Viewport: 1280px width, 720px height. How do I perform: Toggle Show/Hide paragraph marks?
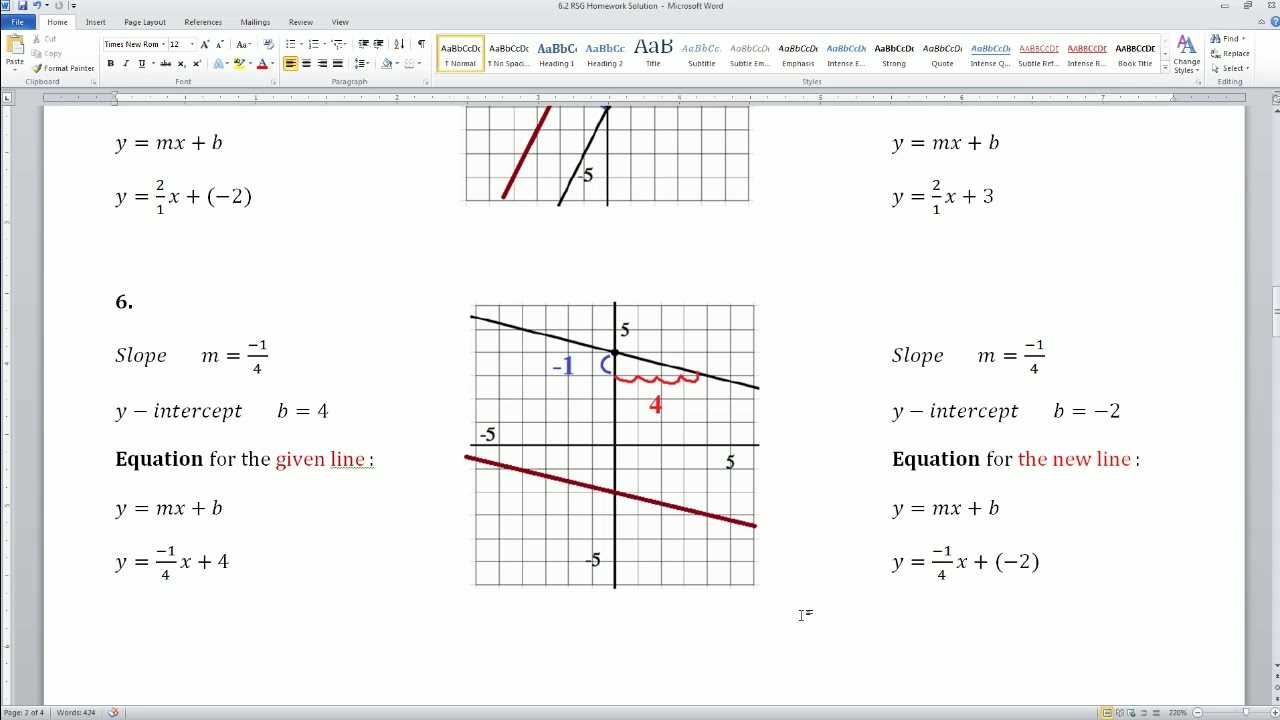(x=421, y=44)
